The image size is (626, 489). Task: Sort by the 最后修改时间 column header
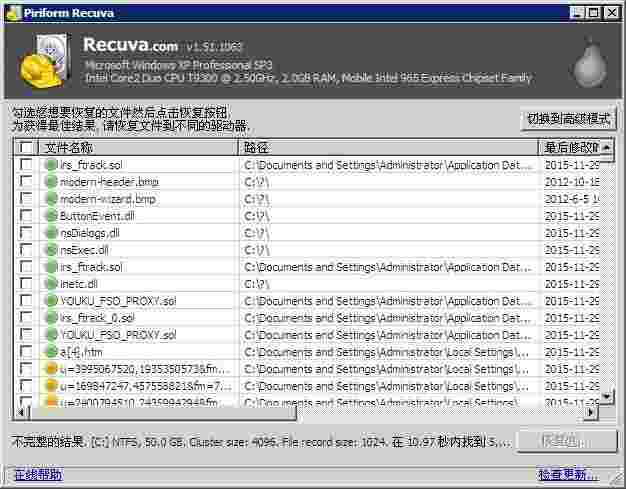569,148
